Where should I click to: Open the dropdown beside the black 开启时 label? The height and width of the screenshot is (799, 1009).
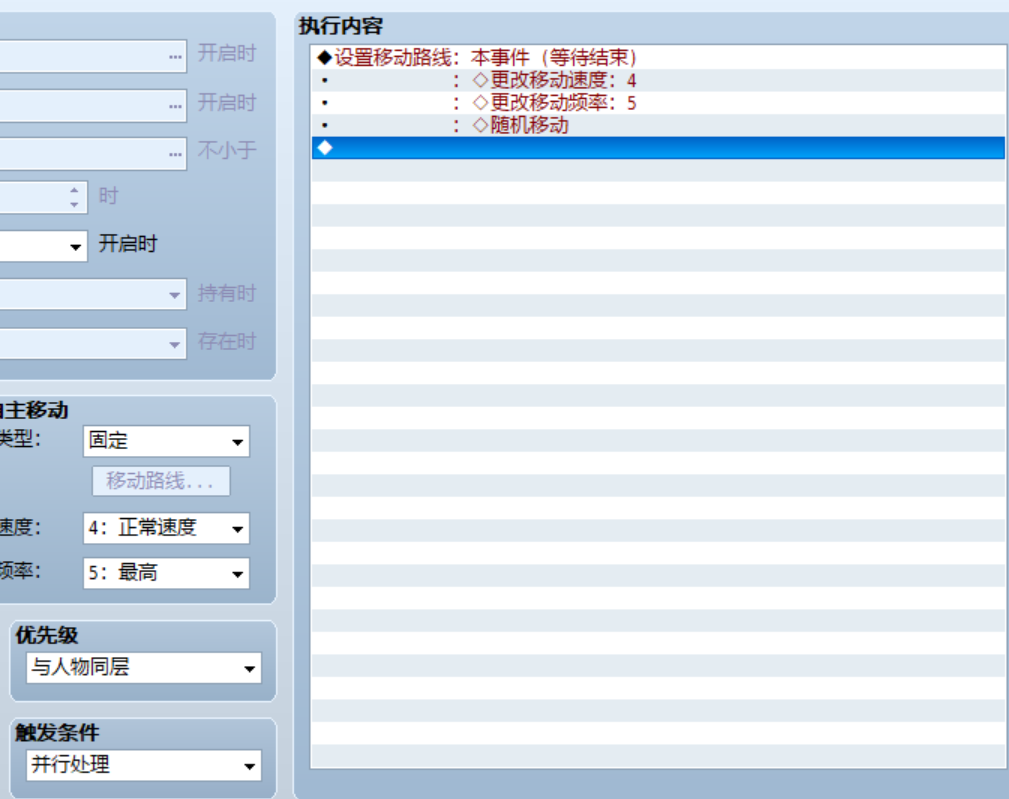pyautogui.click(x=44, y=246)
